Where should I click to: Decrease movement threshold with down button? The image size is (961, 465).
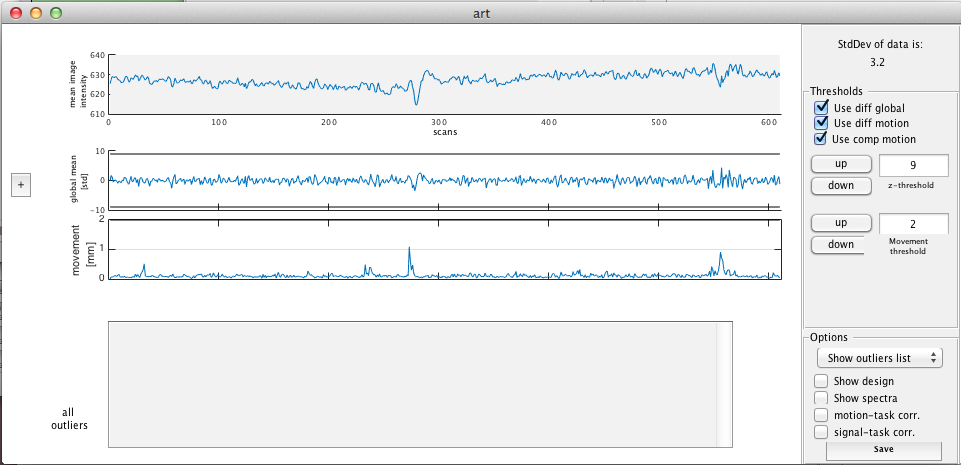(841, 244)
